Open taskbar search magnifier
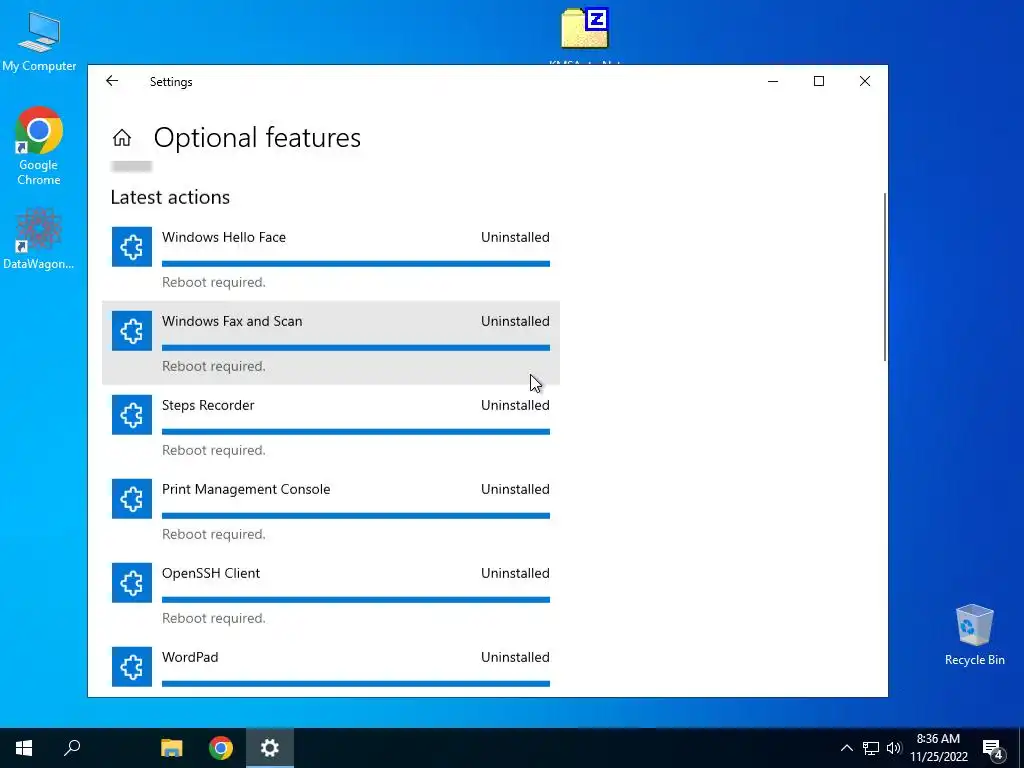 72,748
